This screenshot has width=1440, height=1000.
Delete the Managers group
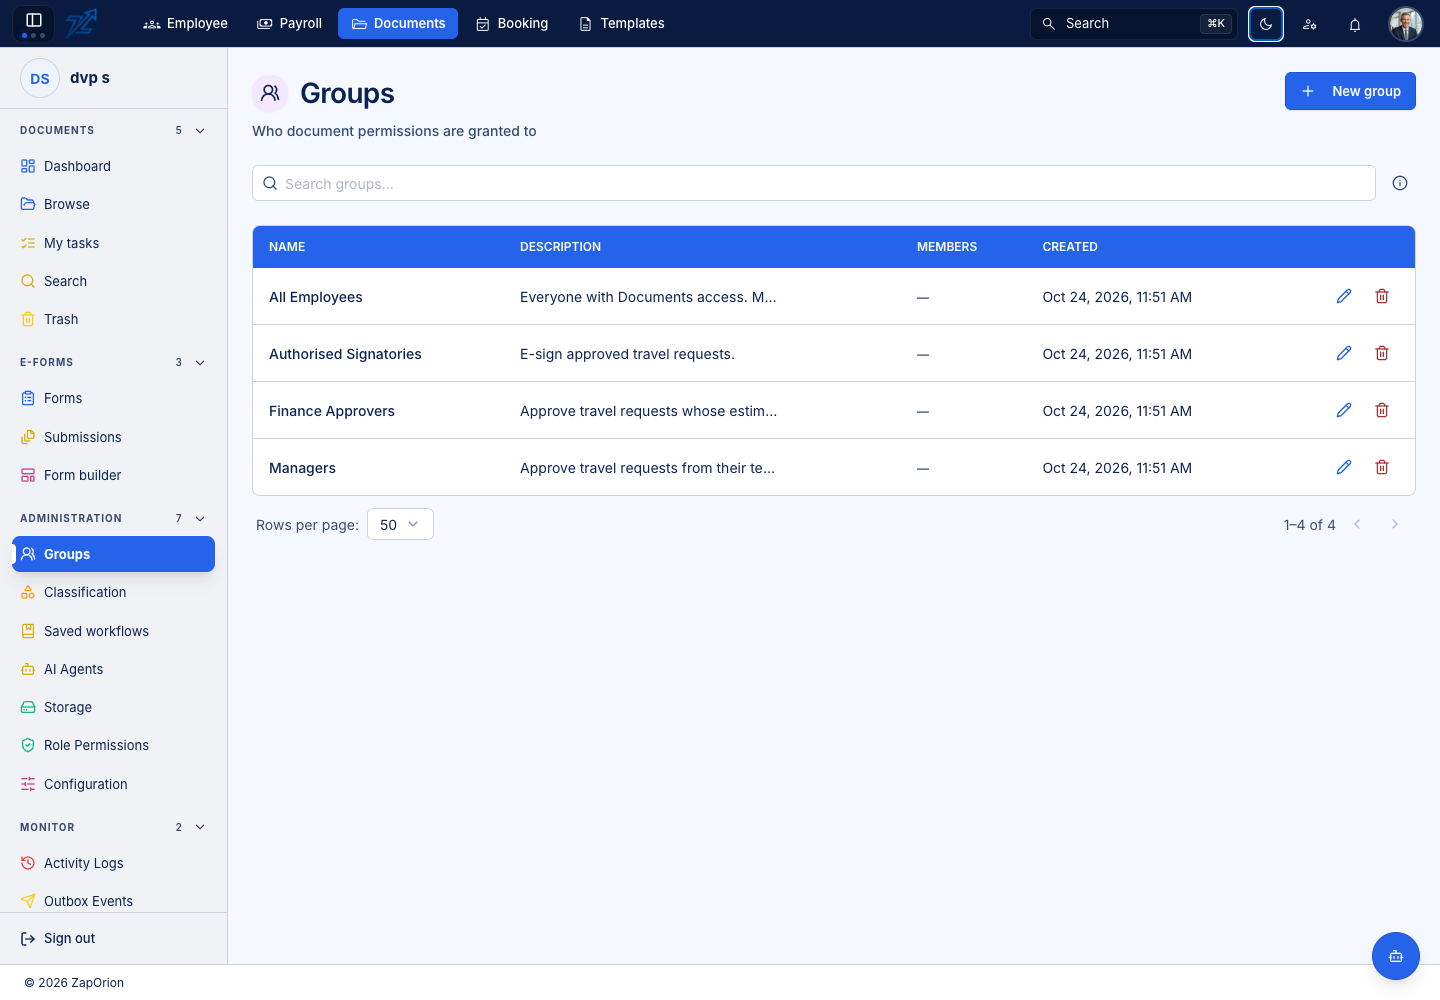pyautogui.click(x=1382, y=467)
